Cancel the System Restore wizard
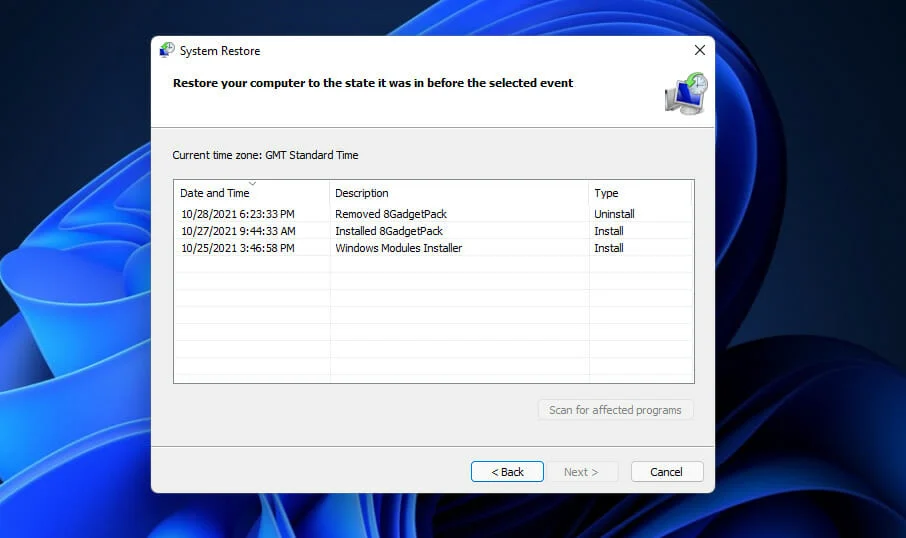Image resolution: width=906 pixels, height=538 pixels. pyautogui.click(x=667, y=472)
